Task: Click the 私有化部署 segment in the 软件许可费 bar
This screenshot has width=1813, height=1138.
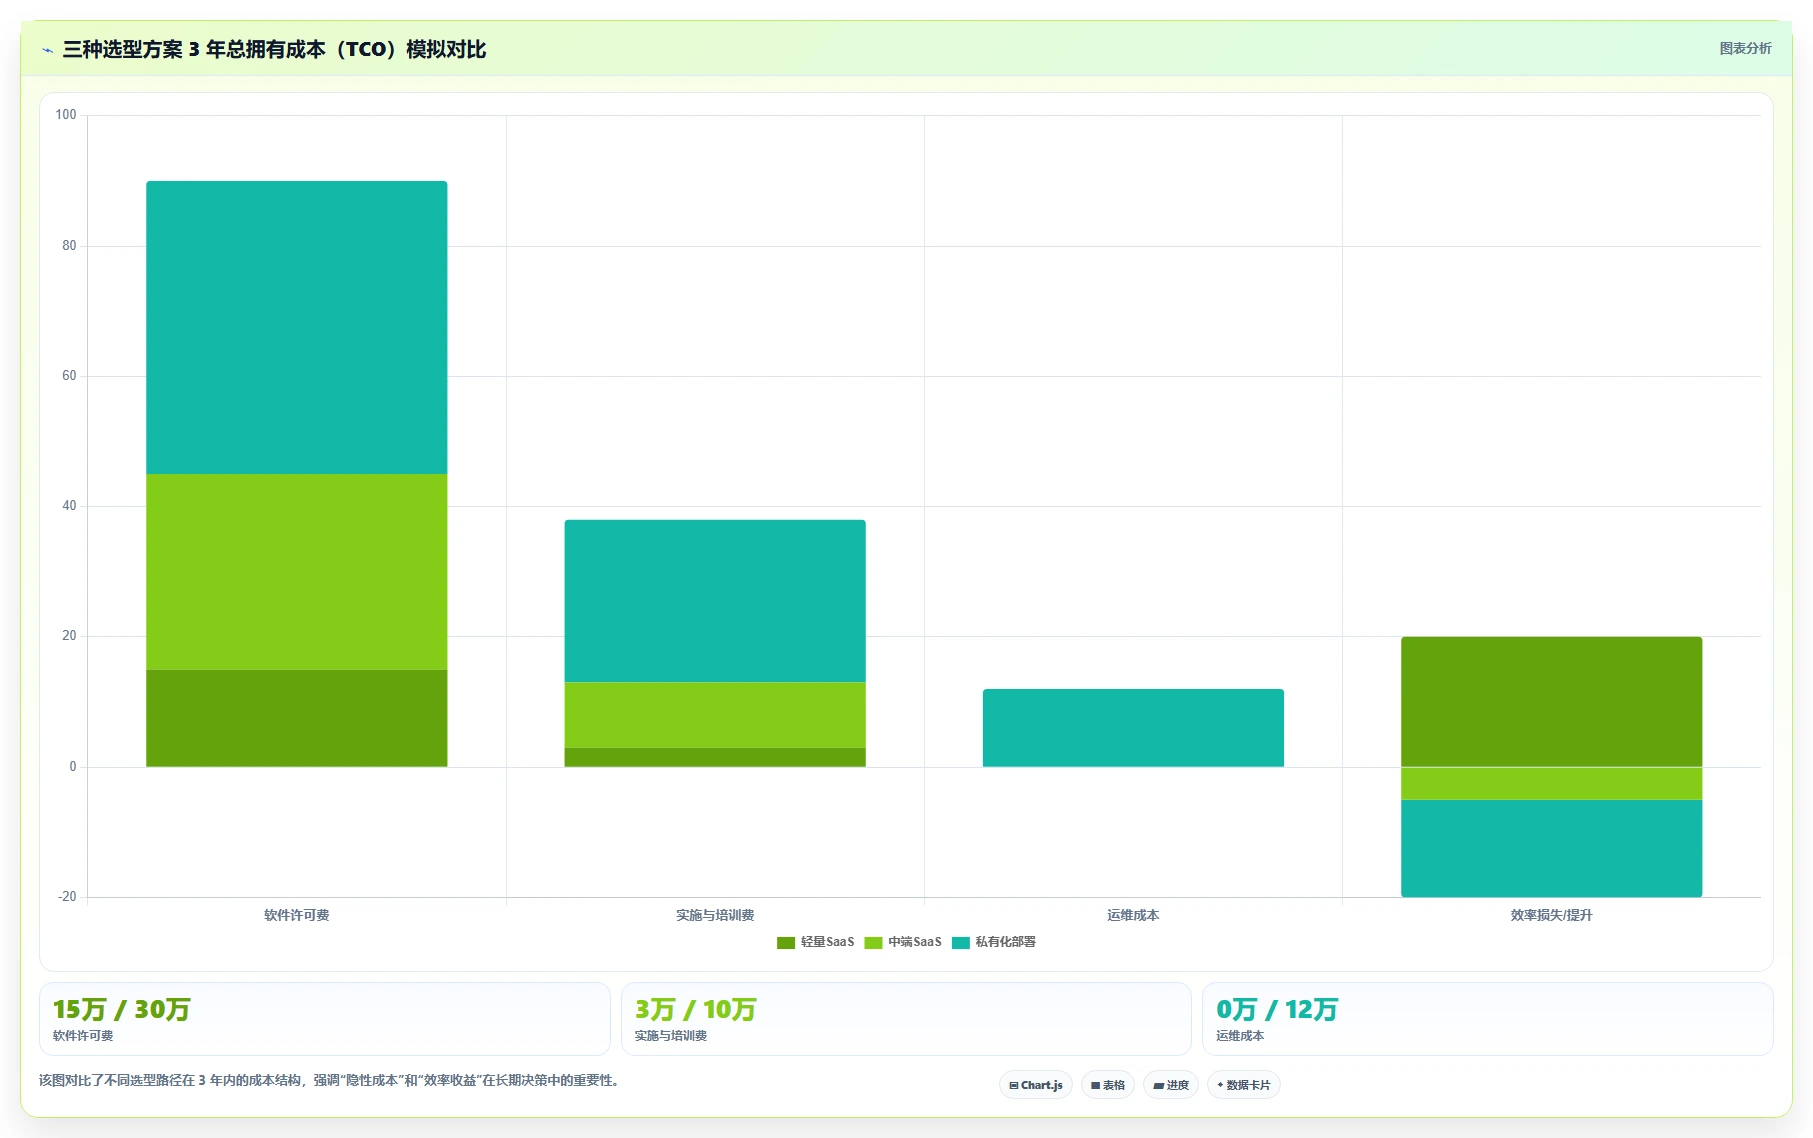Action: click(x=297, y=327)
